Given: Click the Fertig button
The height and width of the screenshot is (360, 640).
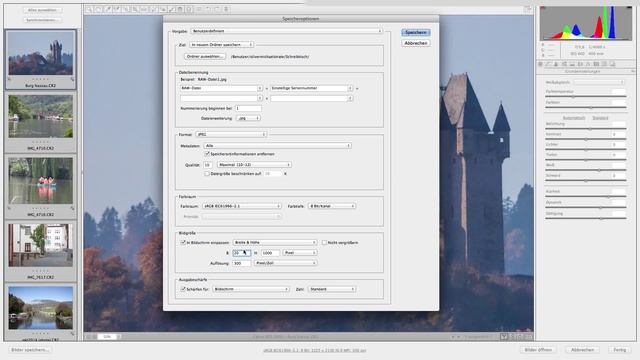Looking at the screenshot, I should pyautogui.click(x=620, y=350).
